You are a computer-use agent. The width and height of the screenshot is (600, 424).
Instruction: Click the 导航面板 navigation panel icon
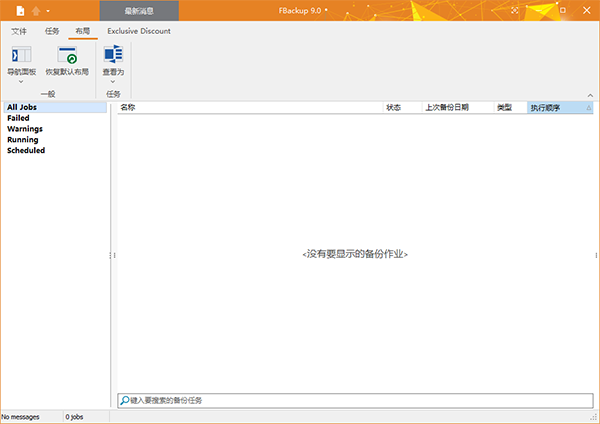click(x=21, y=55)
